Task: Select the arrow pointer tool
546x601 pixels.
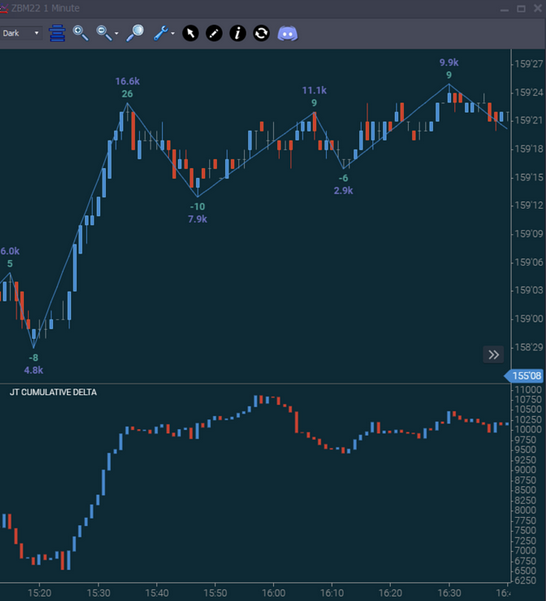Action: click(x=190, y=33)
